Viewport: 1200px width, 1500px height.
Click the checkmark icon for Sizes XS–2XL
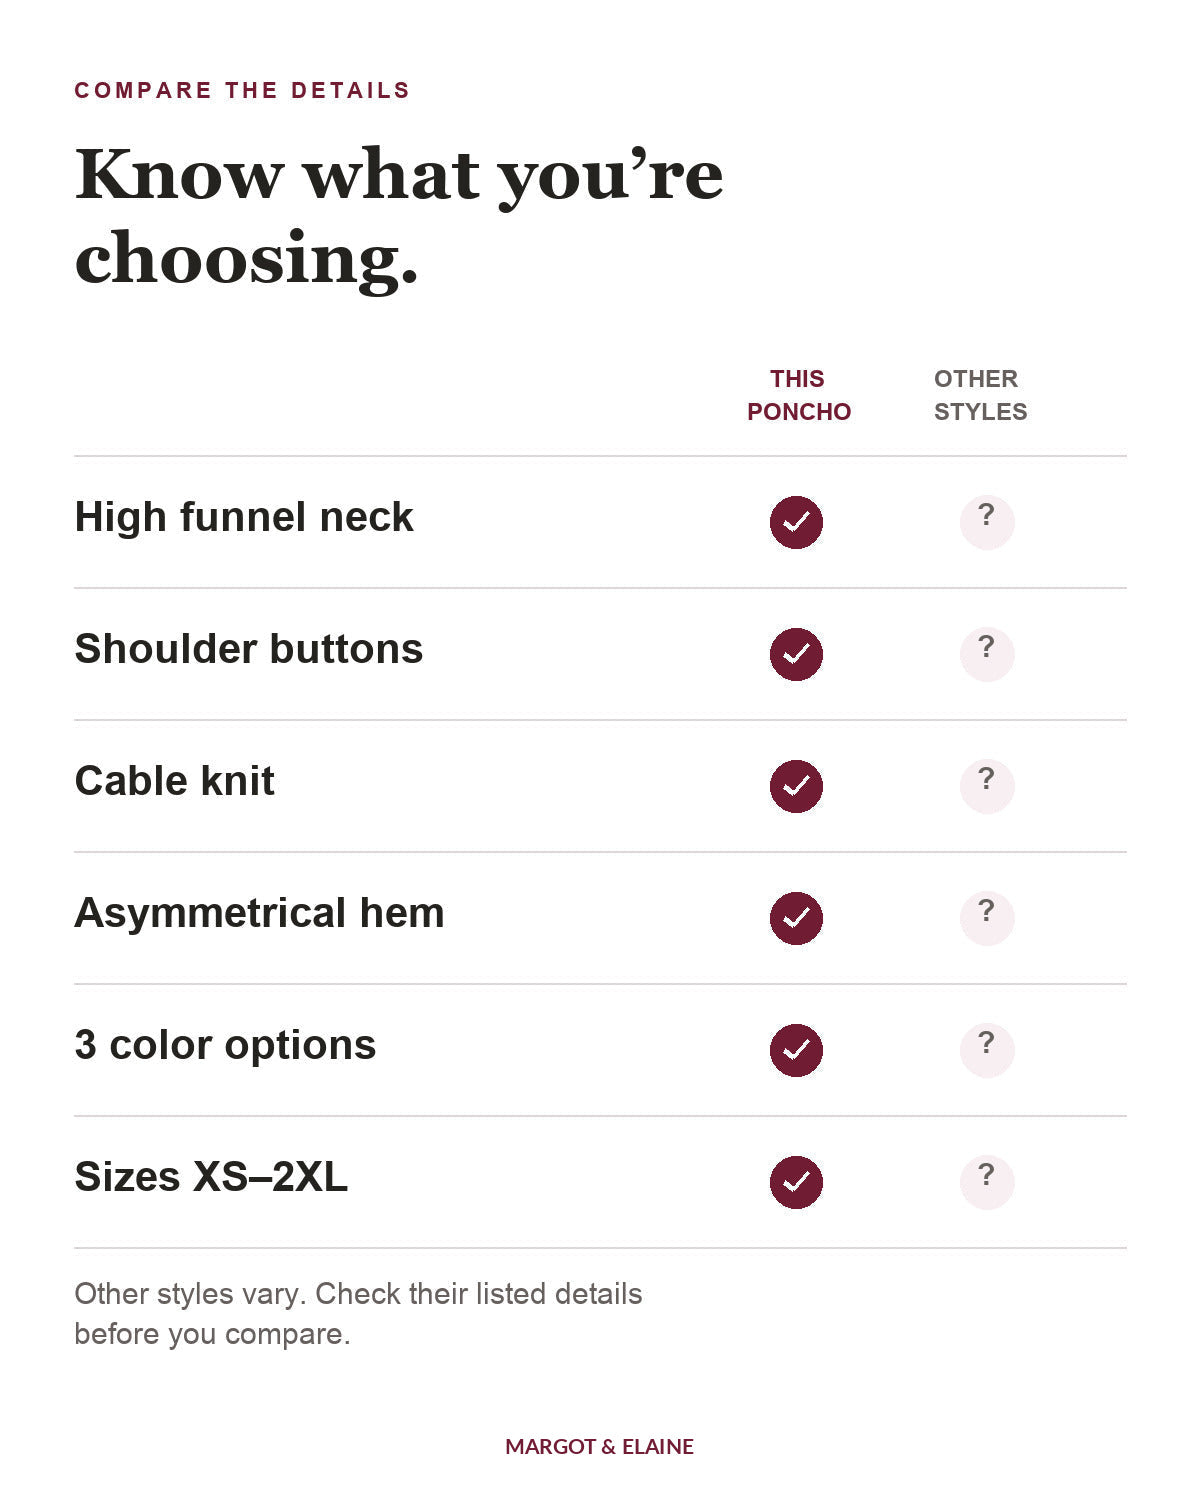pyautogui.click(x=796, y=1182)
